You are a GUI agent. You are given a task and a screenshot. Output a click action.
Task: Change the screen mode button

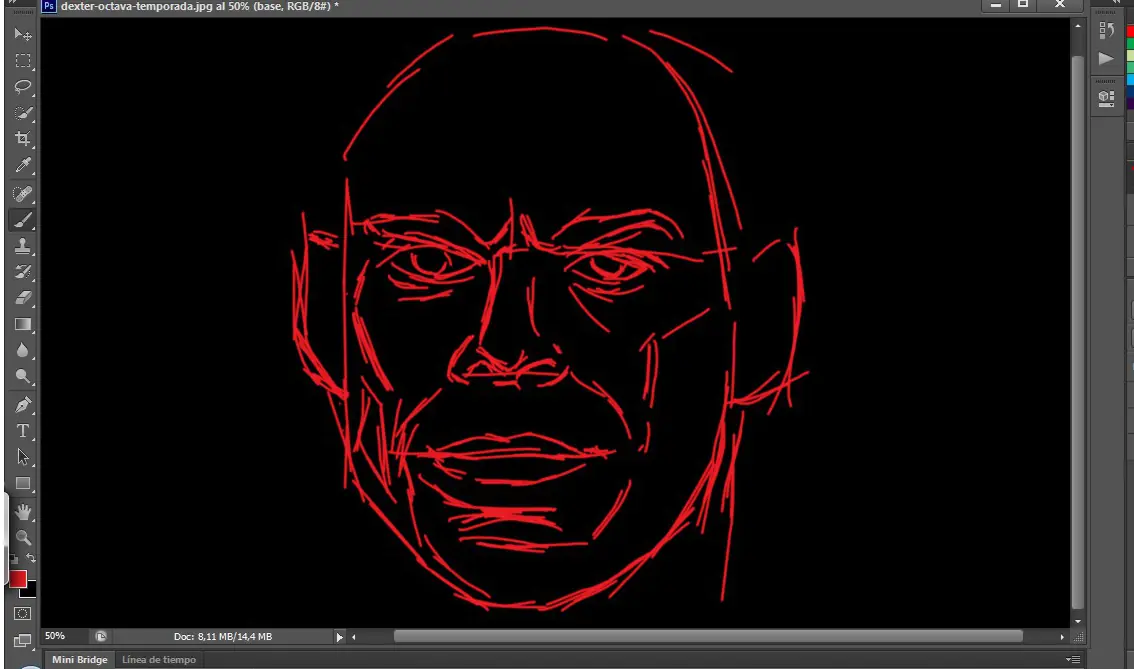22,641
